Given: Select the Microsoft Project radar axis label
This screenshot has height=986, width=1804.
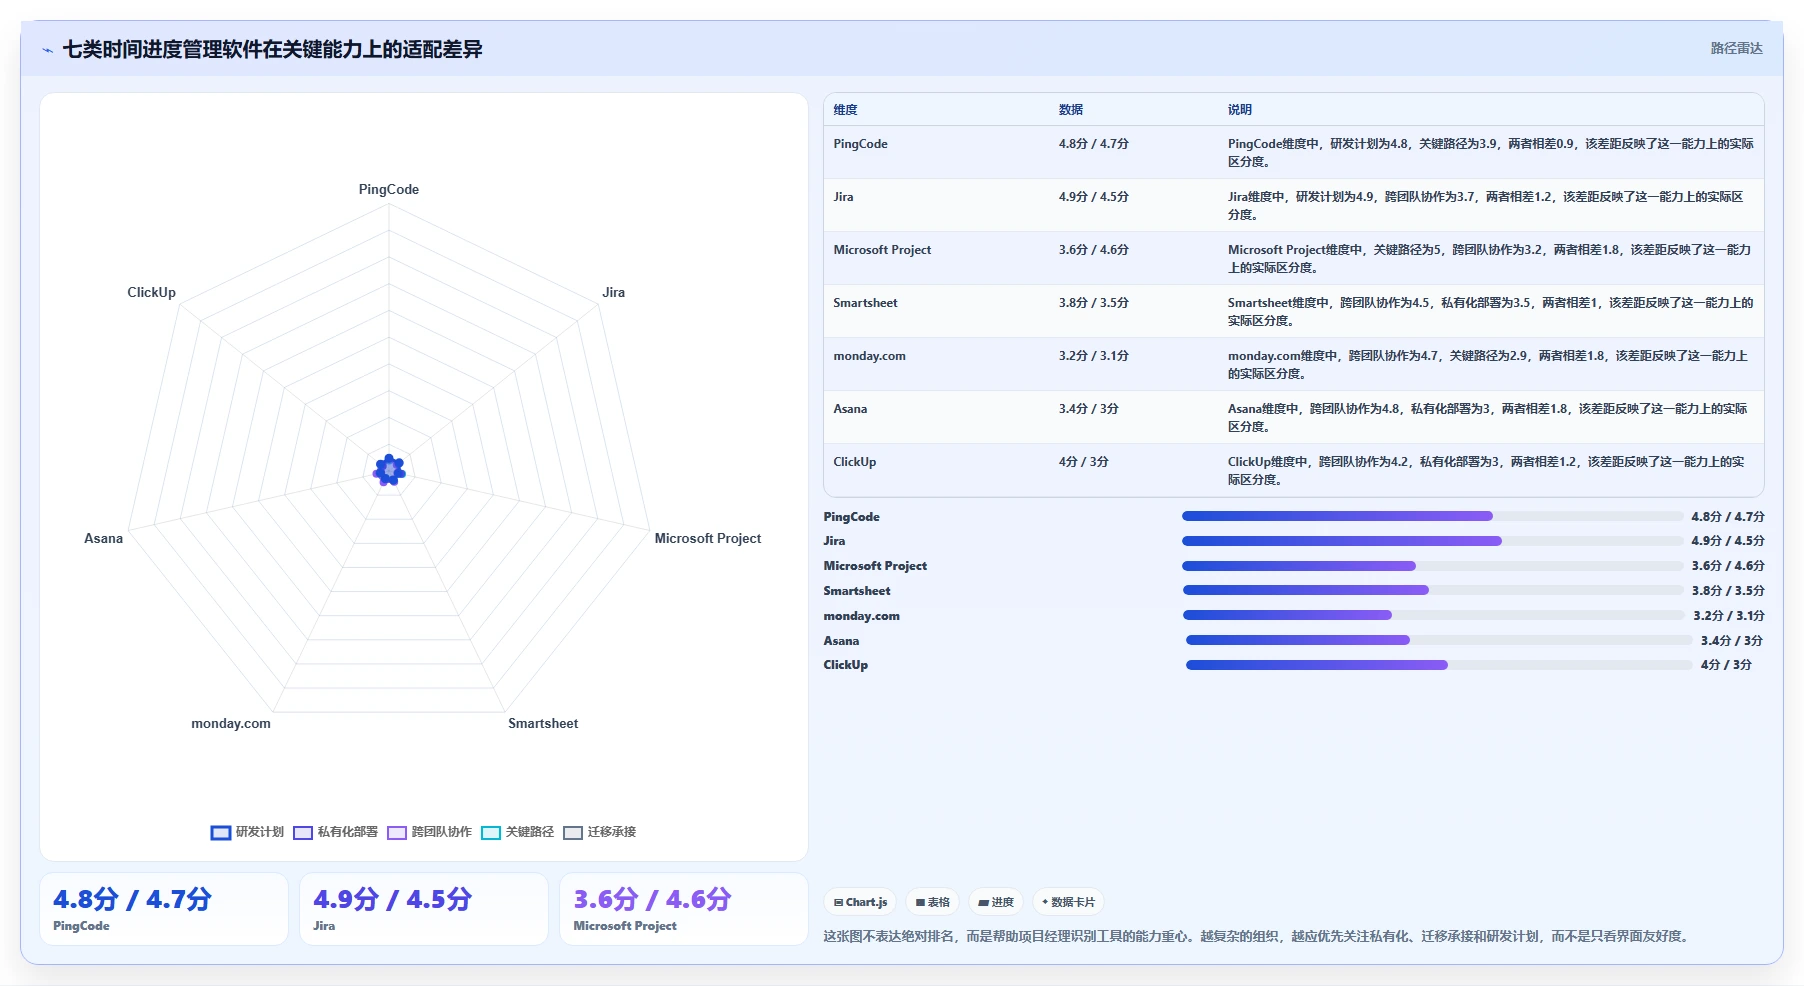Looking at the screenshot, I should (708, 538).
